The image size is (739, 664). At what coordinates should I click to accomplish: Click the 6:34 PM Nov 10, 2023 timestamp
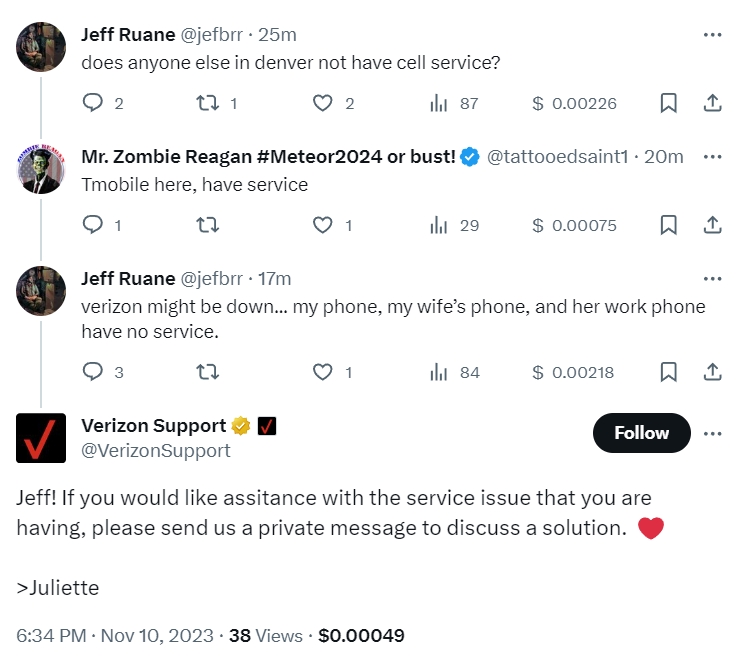click(x=115, y=635)
